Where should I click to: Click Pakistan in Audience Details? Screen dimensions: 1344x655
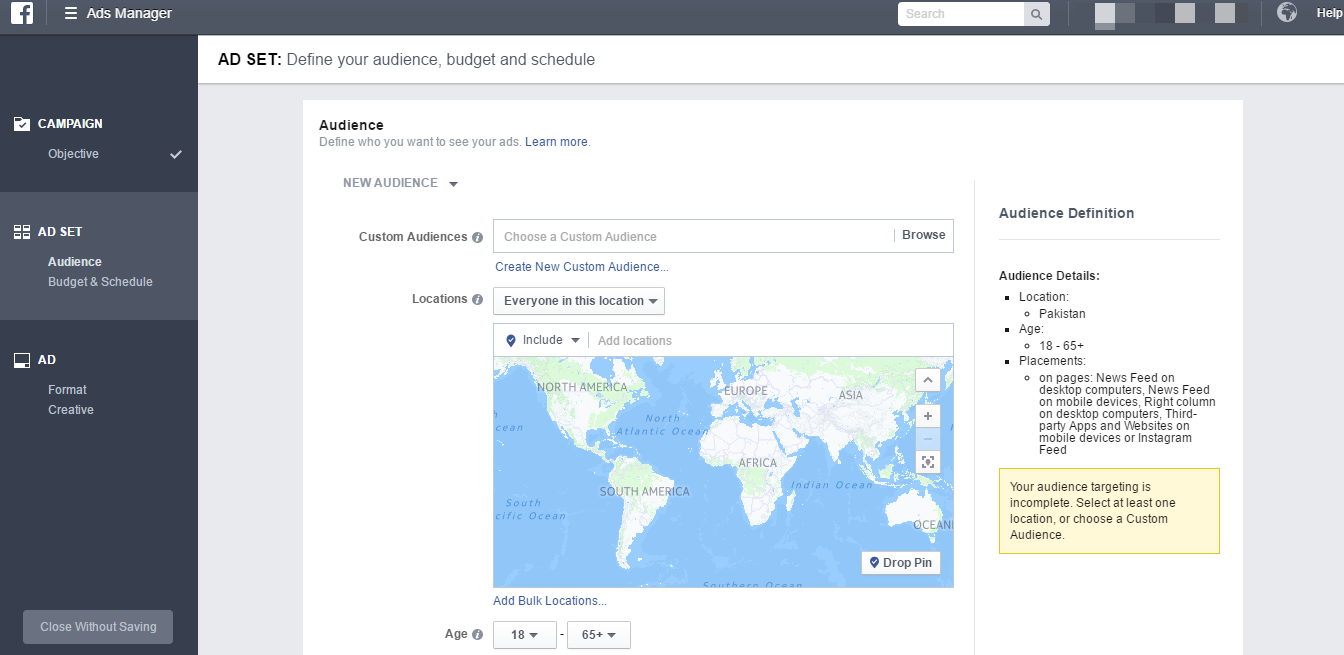[x=1062, y=313]
